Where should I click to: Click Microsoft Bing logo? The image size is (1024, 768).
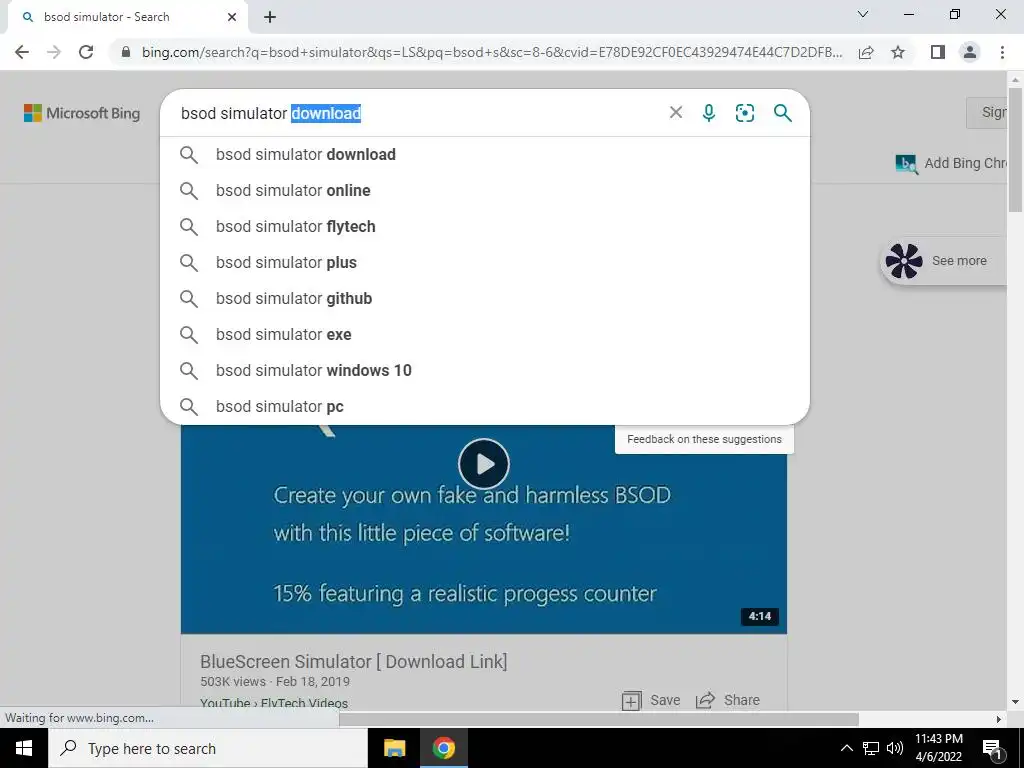pos(82,113)
